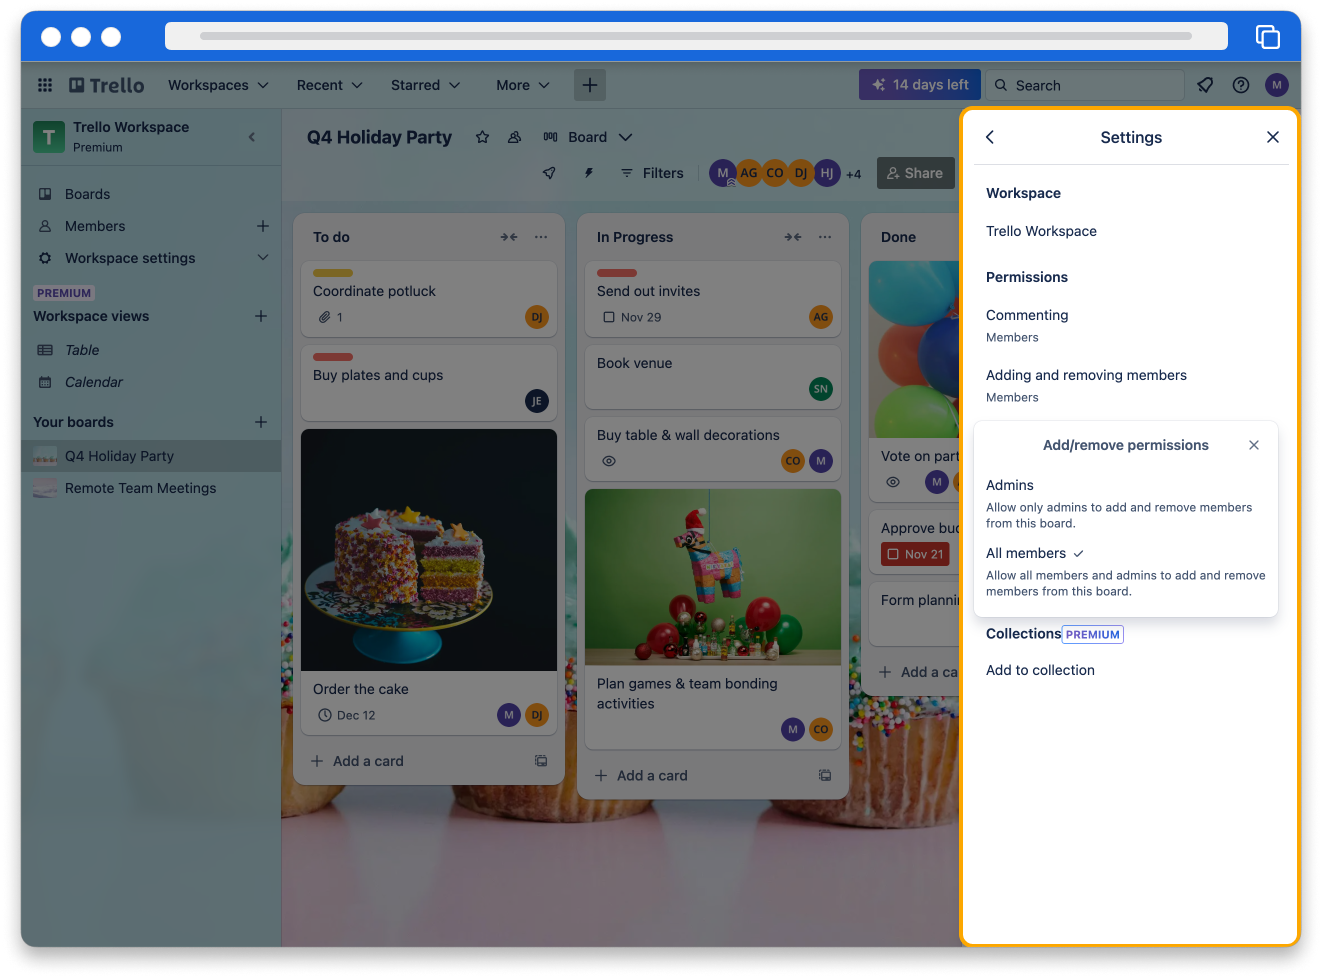Show the +4 additional board members

854,174
